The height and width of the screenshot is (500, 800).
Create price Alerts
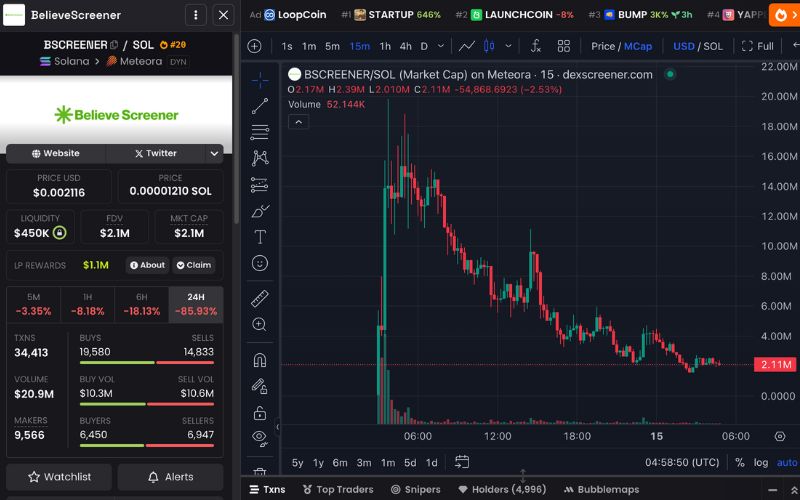click(x=170, y=477)
